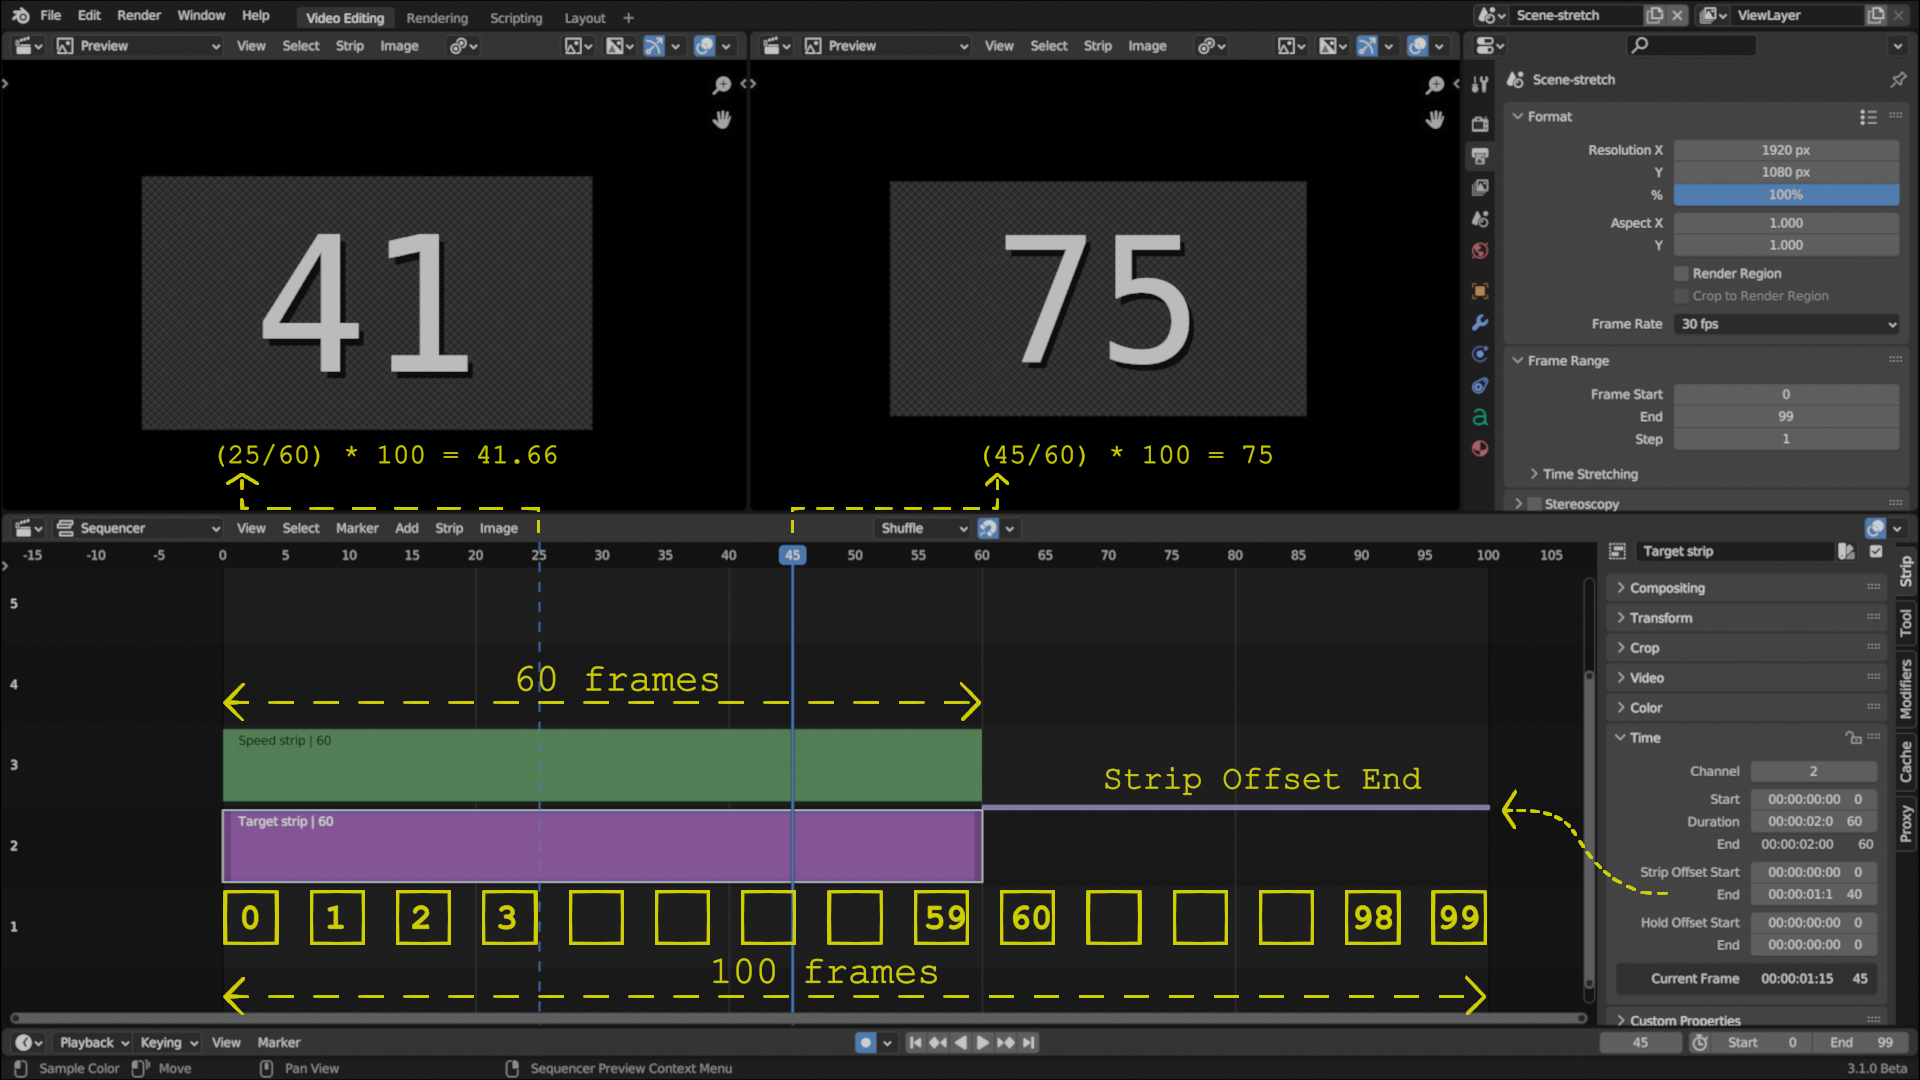Image resolution: width=1920 pixels, height=1080 pixels.
Task: Open the Material properties tab icon
Action: click(x=1480, y=448)
